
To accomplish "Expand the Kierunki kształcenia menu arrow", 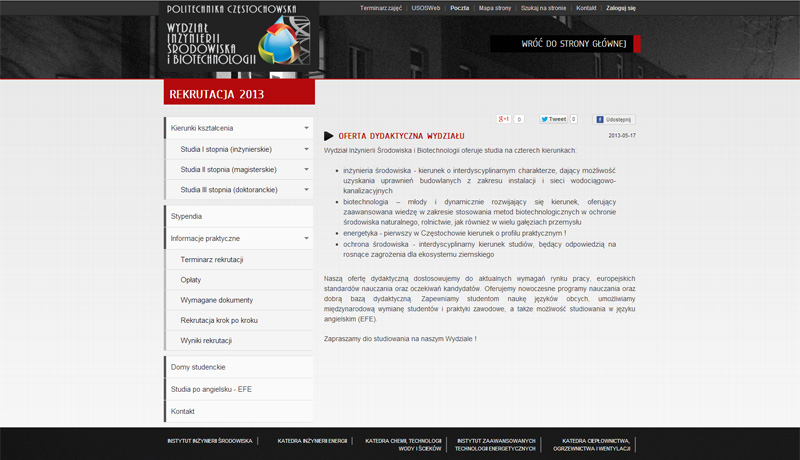I will 306,128.
